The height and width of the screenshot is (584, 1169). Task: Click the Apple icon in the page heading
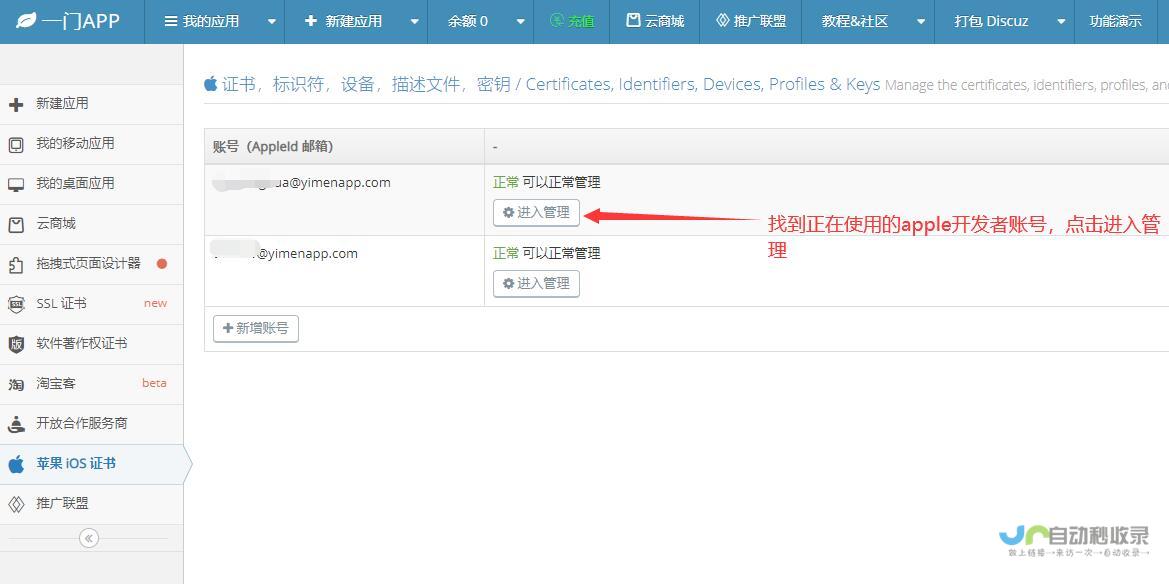click(x=211, y=84)
